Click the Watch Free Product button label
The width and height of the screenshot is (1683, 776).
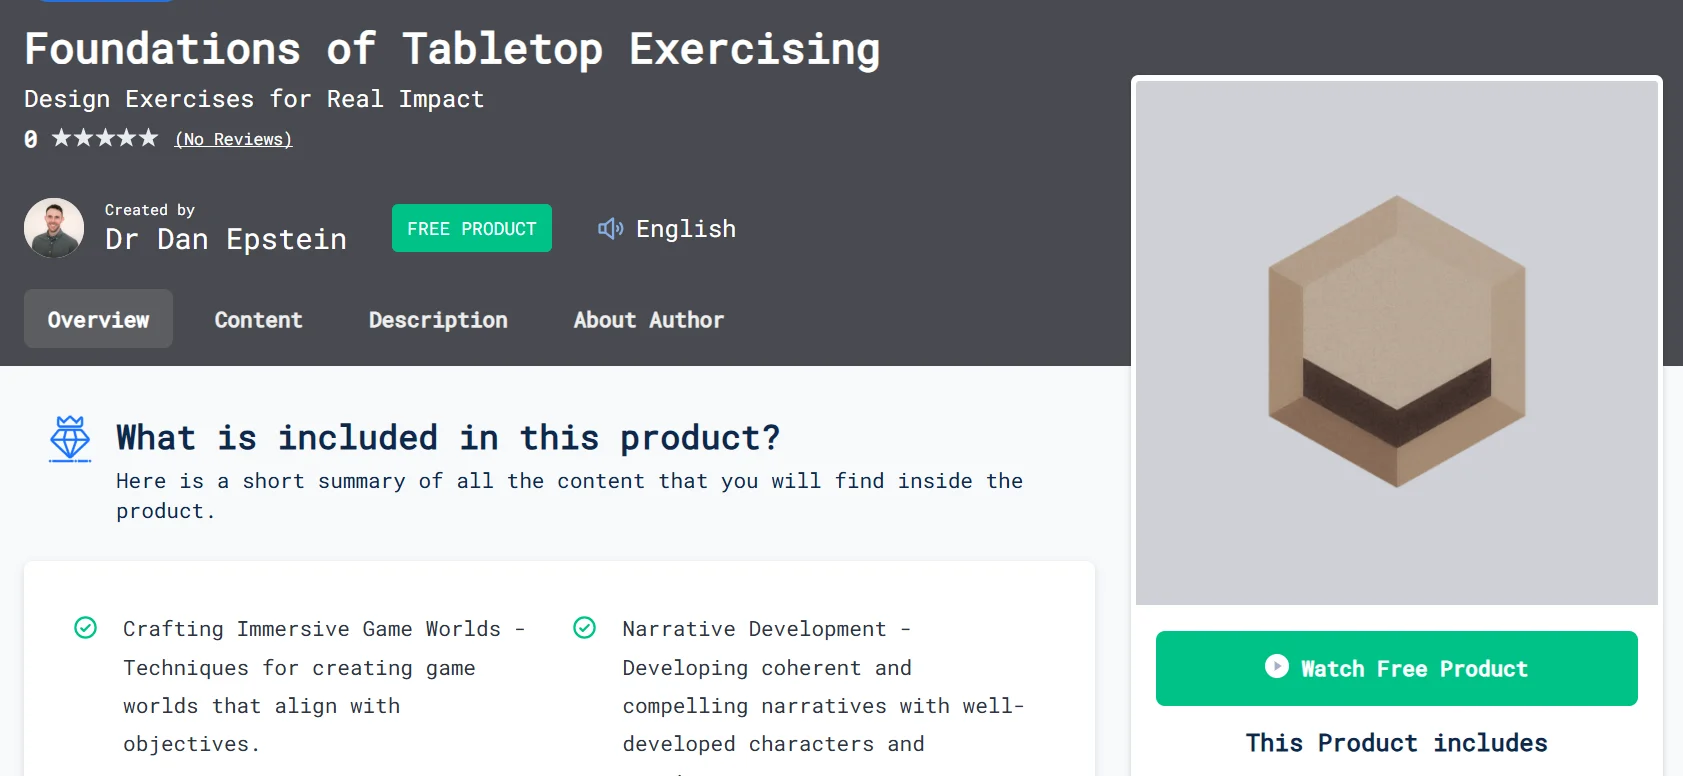[1414, 669]
